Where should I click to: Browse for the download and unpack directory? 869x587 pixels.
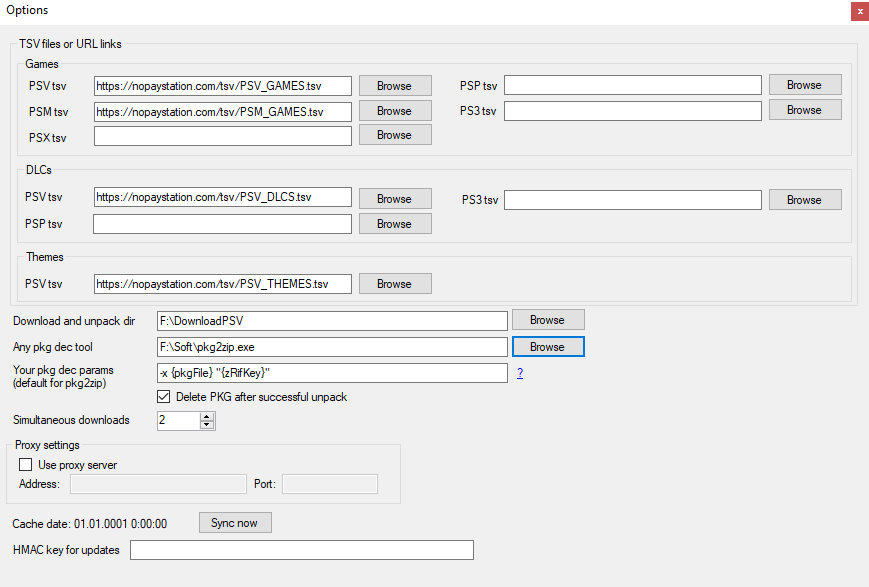point(548,320)
